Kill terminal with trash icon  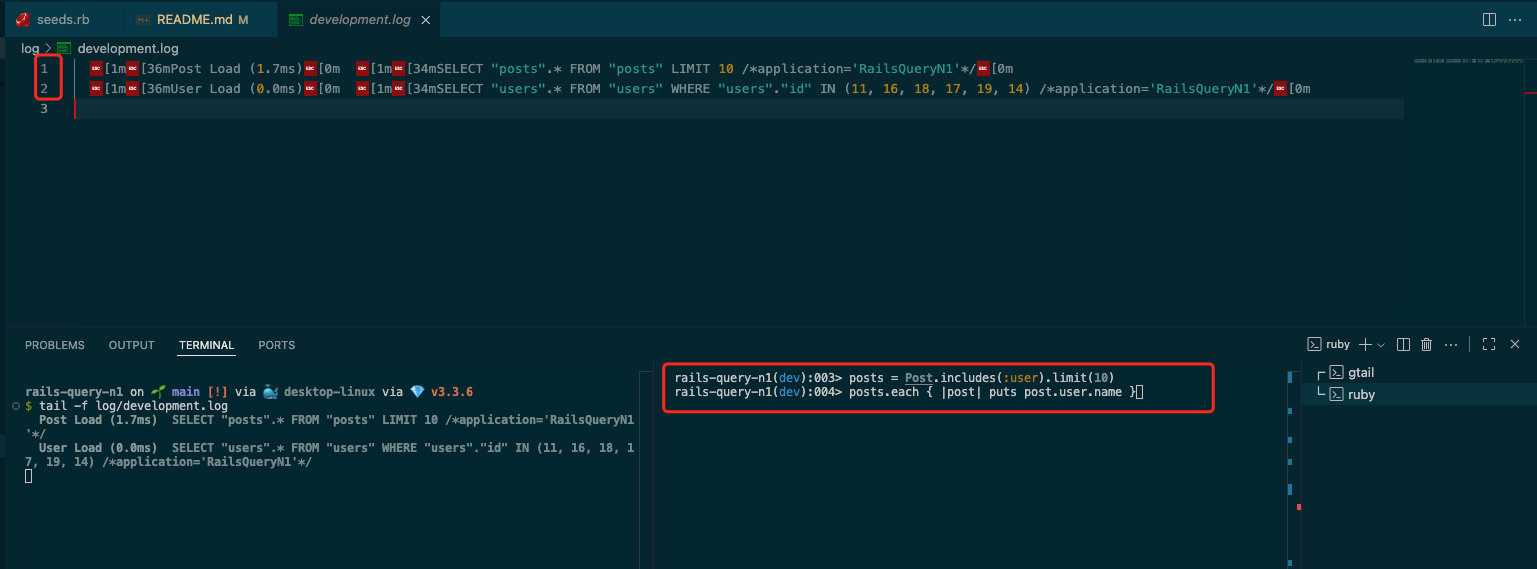click(x=1427, y=344)
